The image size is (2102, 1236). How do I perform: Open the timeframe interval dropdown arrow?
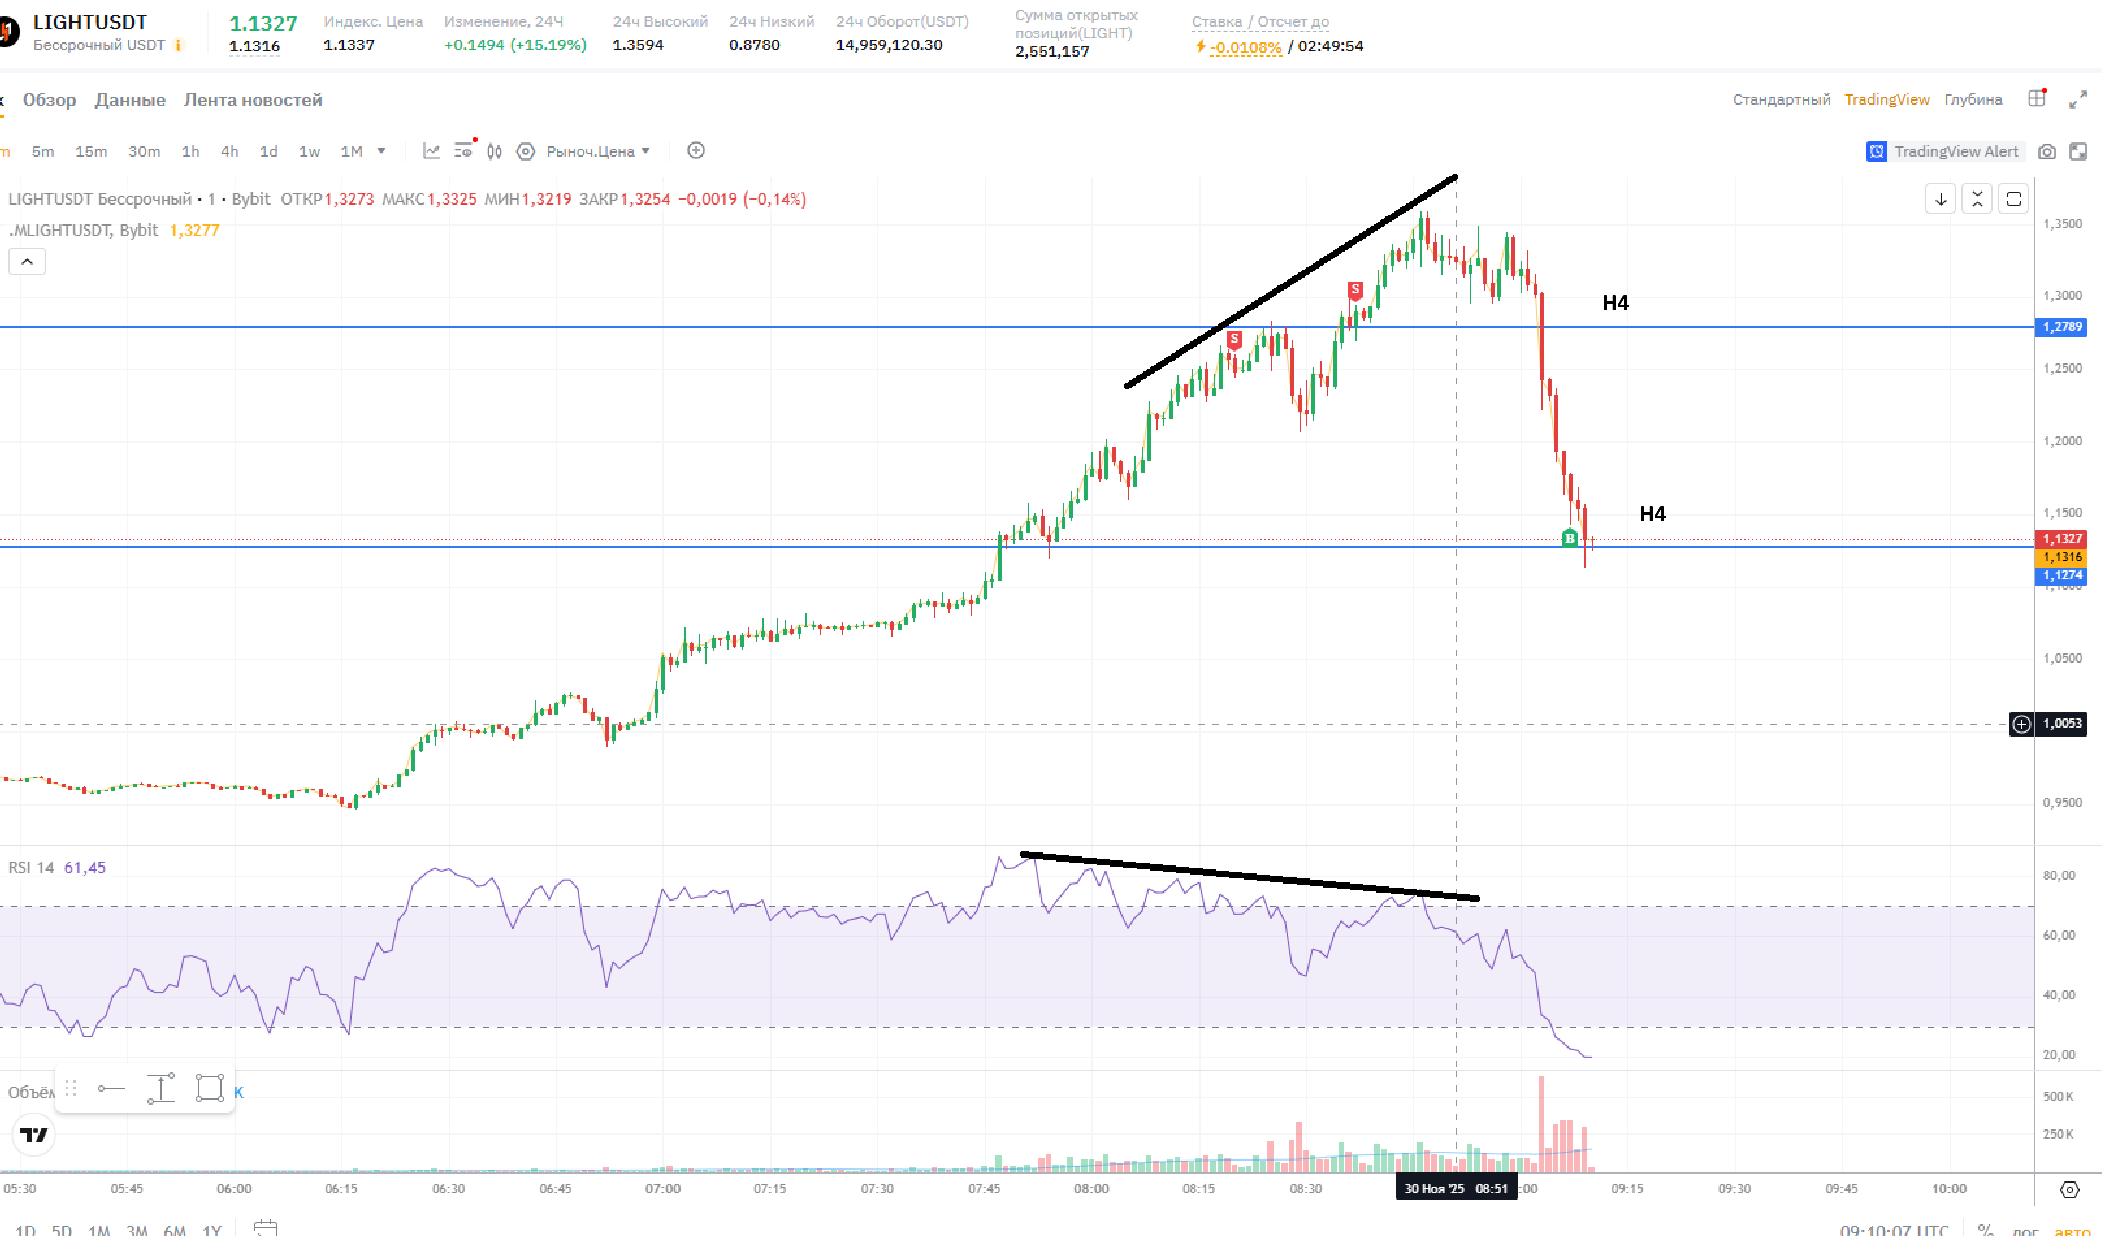point(381,151)
